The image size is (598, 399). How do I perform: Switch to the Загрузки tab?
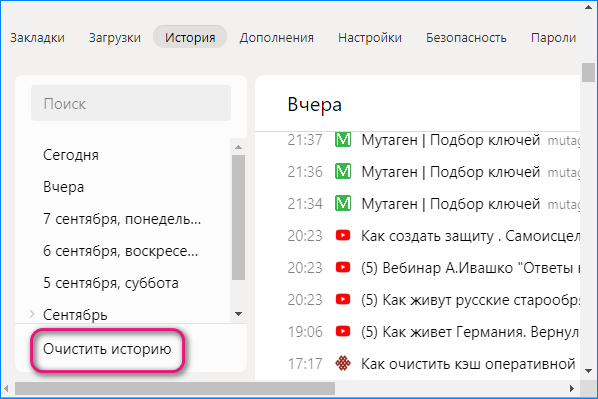tap(115, 38)
